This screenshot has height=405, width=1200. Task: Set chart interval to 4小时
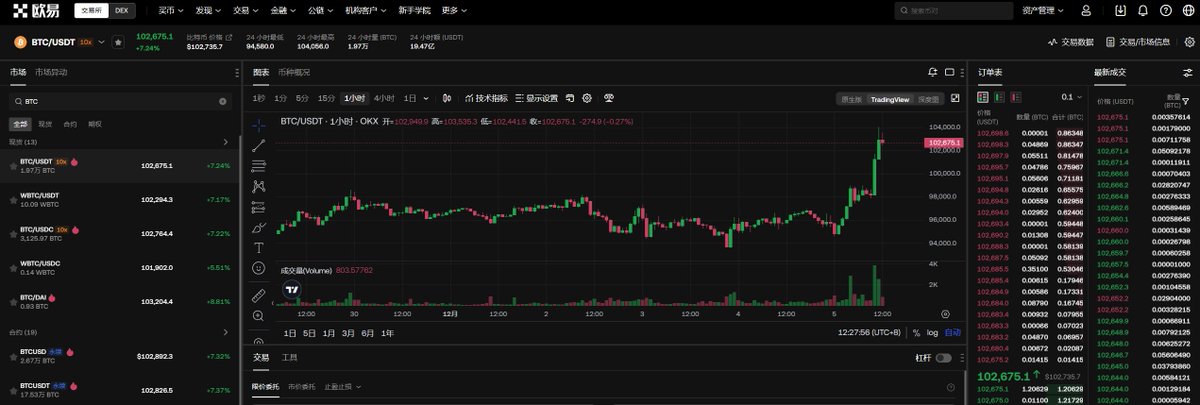pos(384,98)
